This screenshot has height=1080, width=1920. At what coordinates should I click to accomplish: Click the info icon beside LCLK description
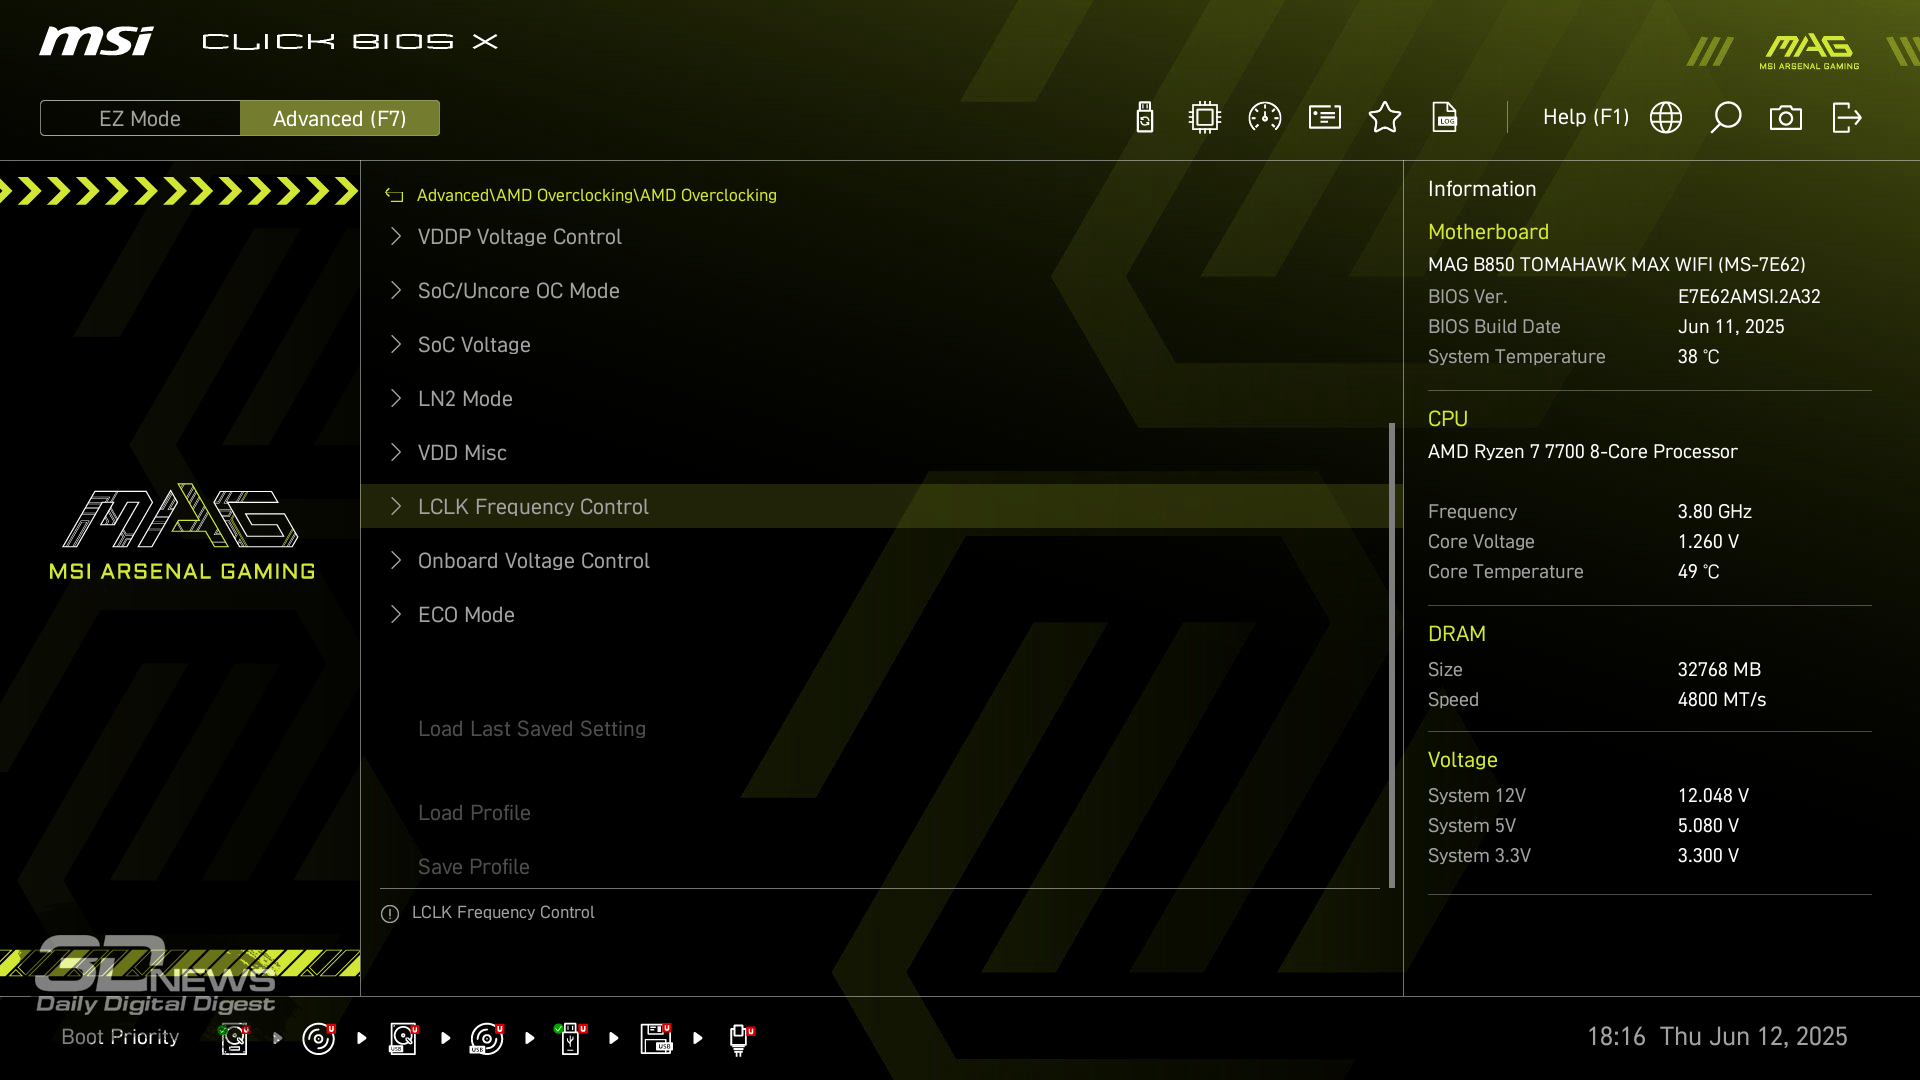390,914
